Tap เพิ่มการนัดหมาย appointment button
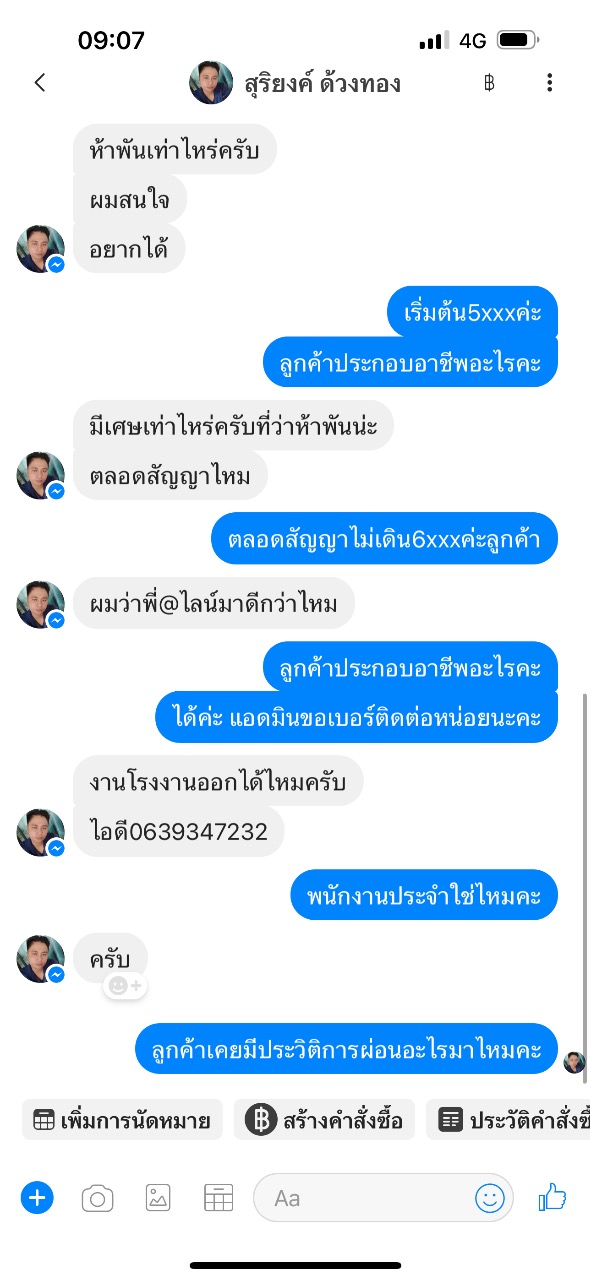The width and height of the screenshot is (590, 1280). (122, 1120)
